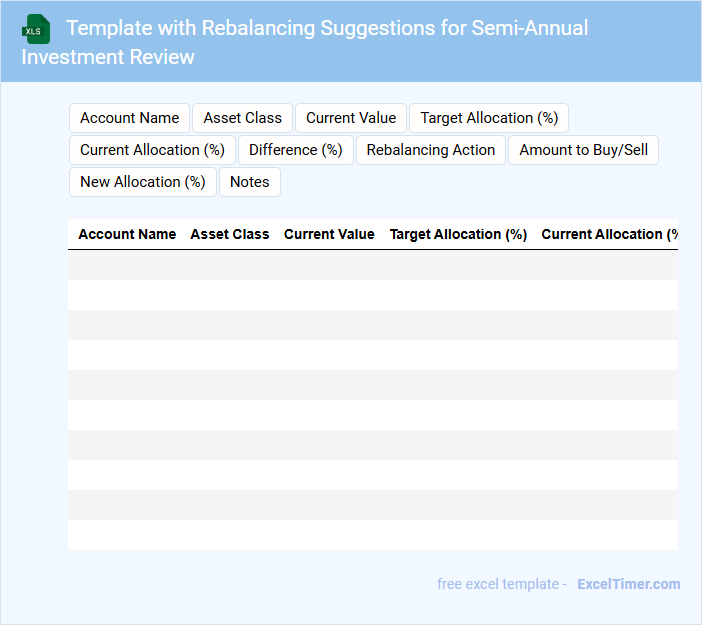Select the Rebalancing Action tag
702x625 pixels.
(431, 150)
